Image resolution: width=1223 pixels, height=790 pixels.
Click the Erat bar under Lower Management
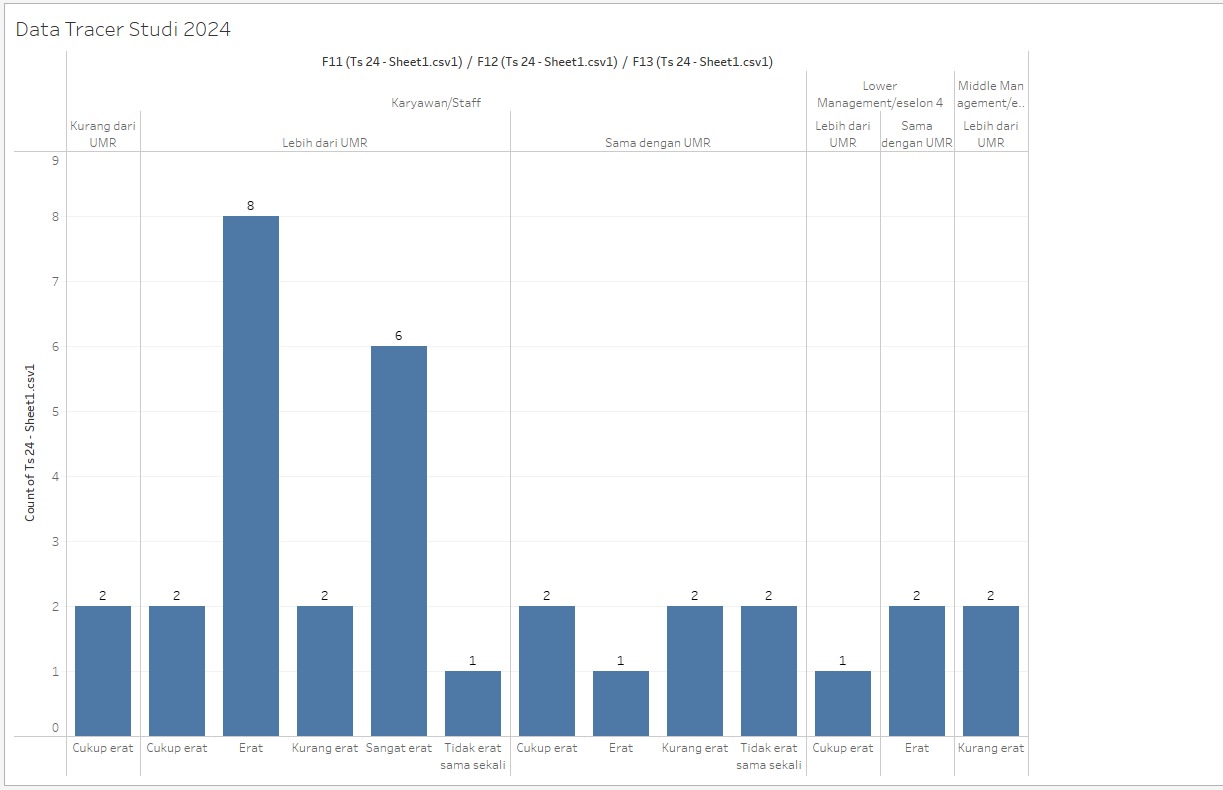point(917,671)
